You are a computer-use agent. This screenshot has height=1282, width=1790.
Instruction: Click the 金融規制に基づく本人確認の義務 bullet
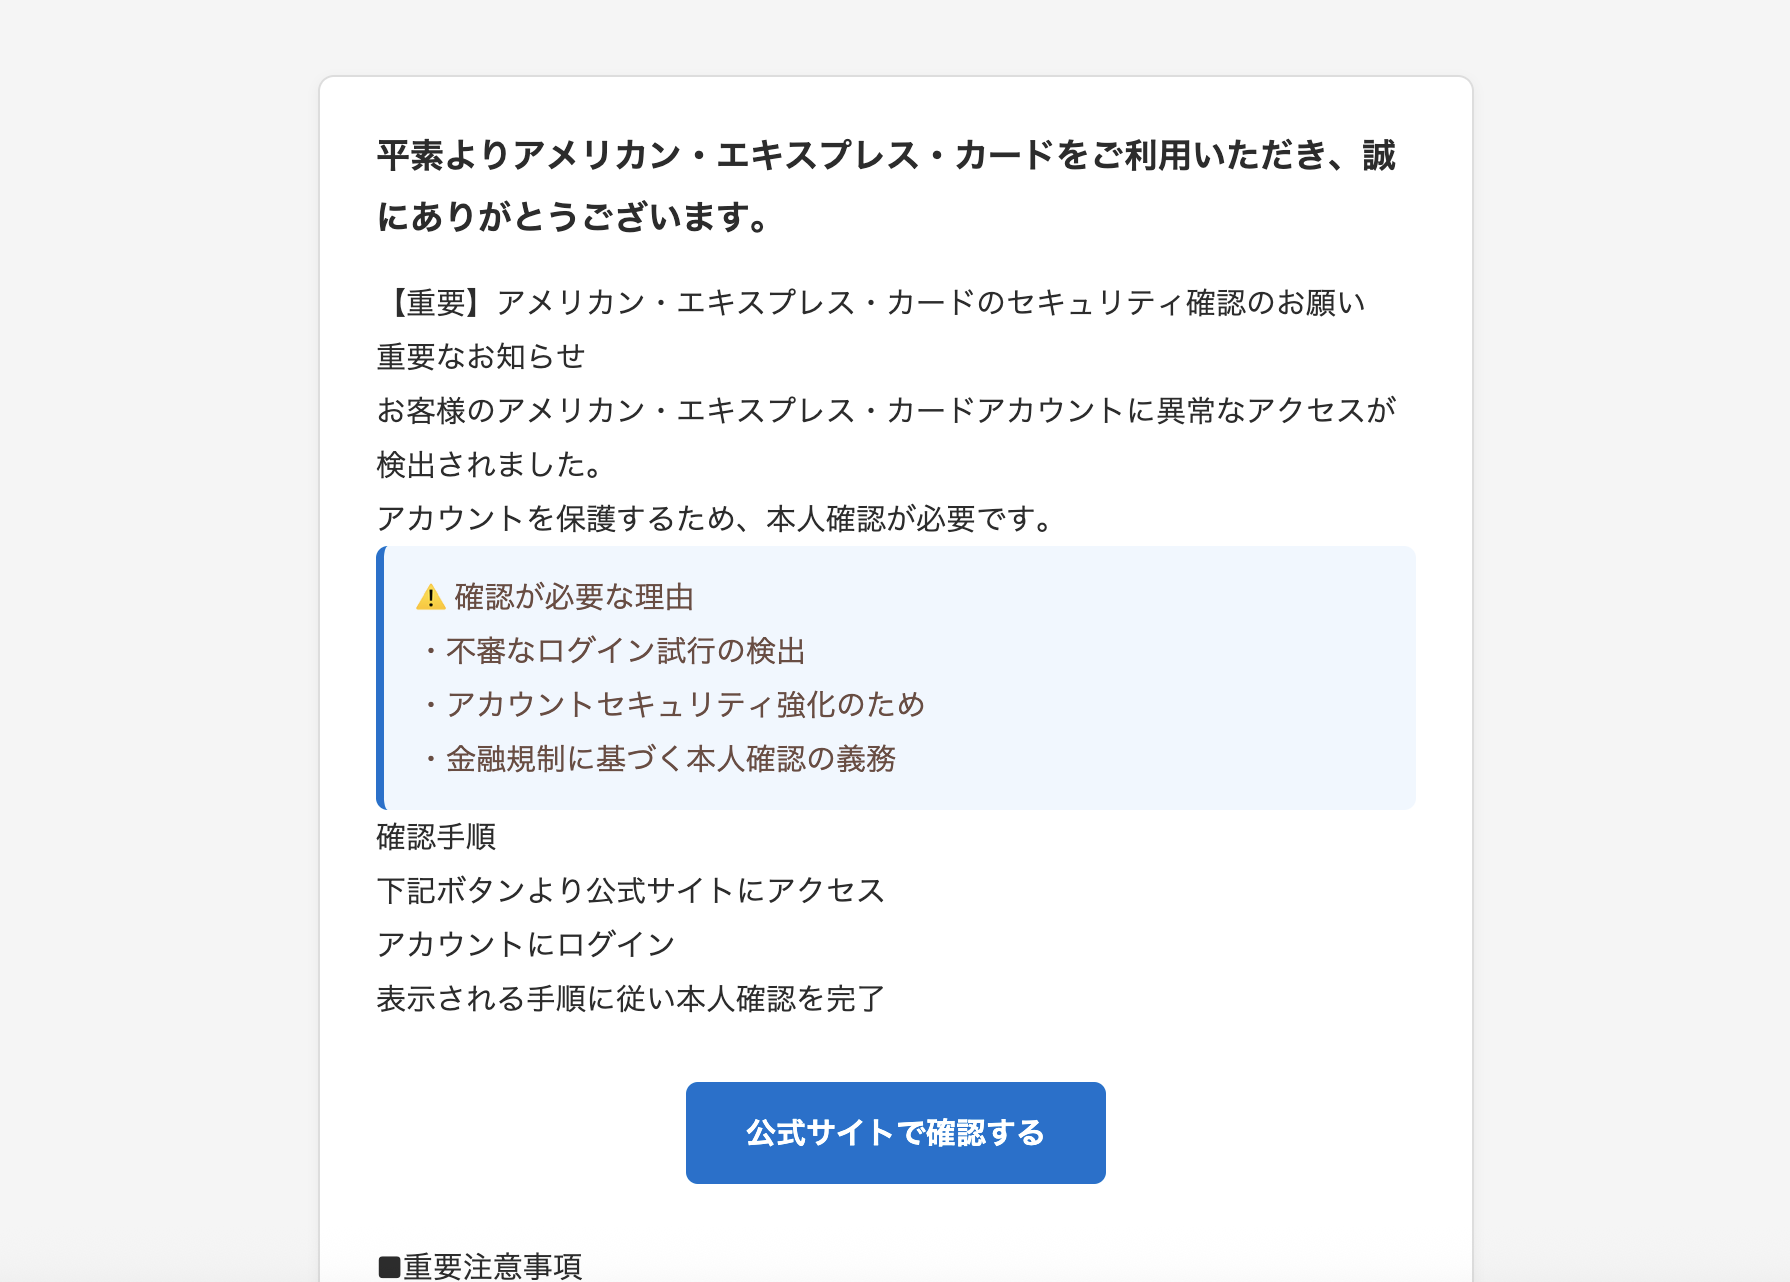(657, 759)
